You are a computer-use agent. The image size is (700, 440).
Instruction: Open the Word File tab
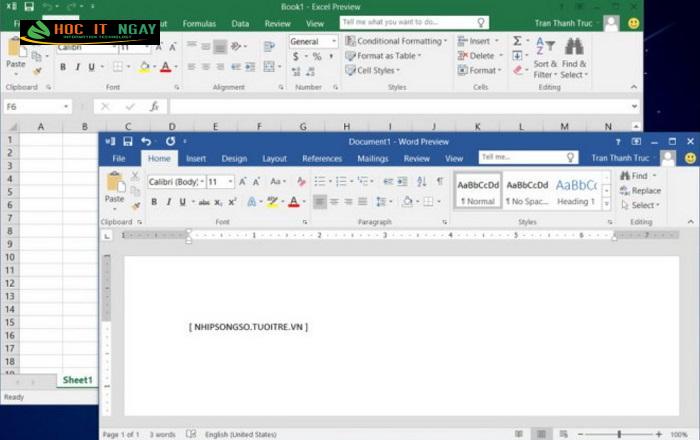click(119, 158)
